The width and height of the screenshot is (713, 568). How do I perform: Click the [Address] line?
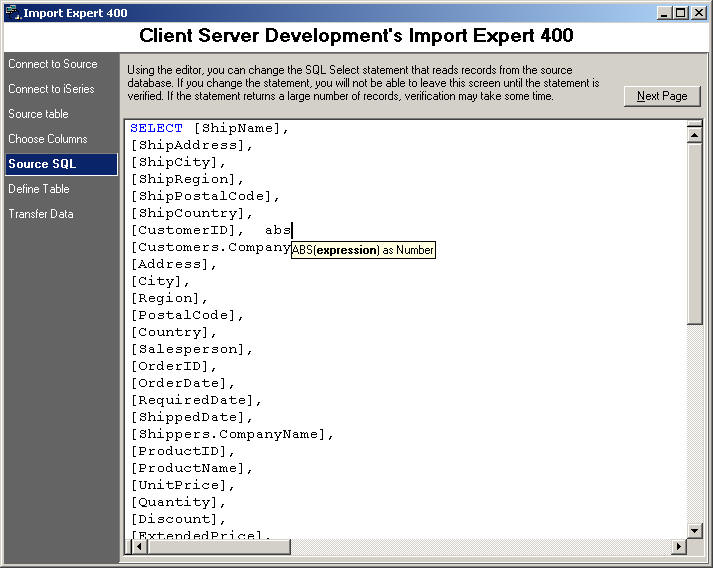[x=173, y=265]
